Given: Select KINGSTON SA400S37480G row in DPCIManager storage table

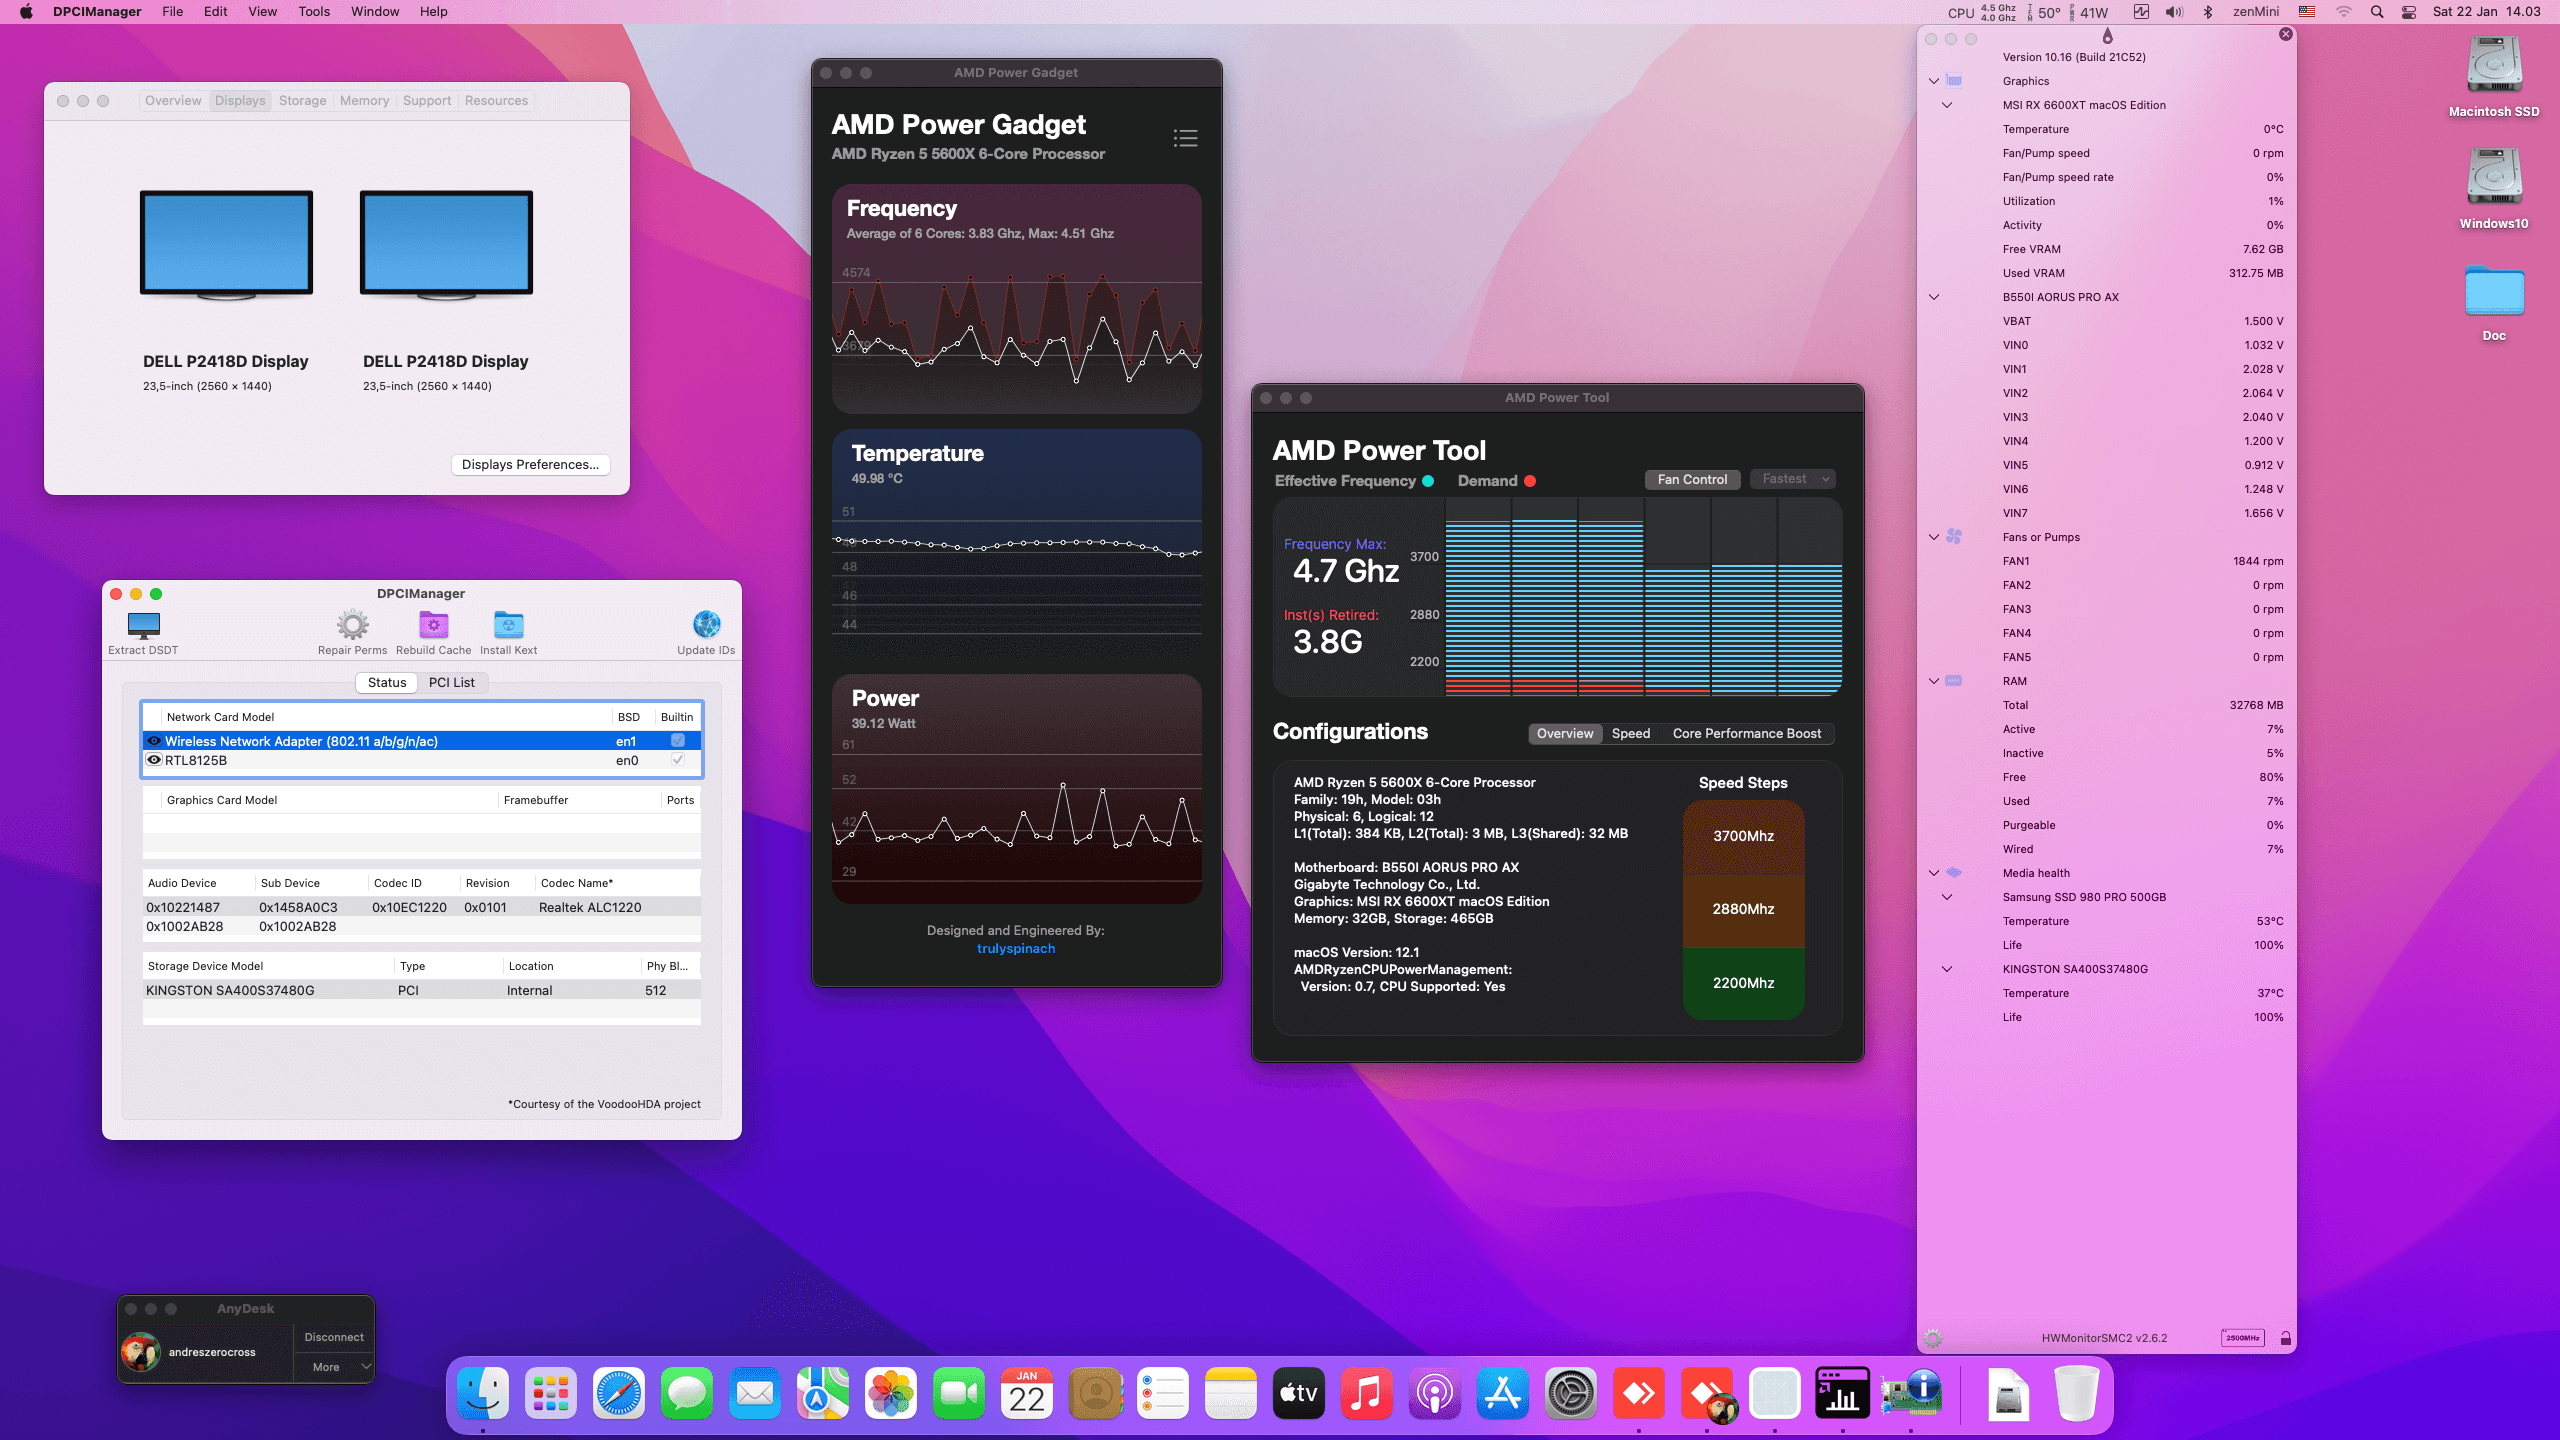Looking at the screenshot, I should [421, 990].
